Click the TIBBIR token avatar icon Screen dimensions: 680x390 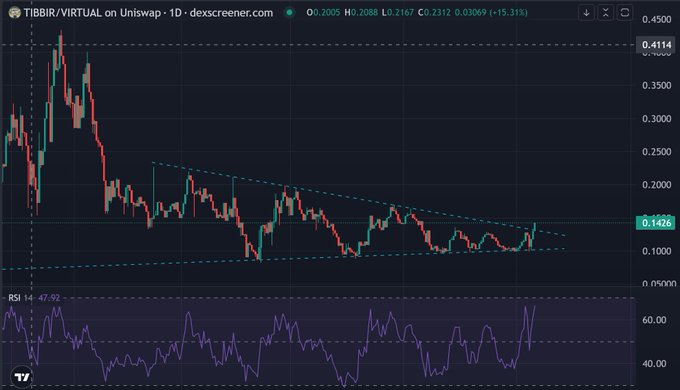pos(14,13)
